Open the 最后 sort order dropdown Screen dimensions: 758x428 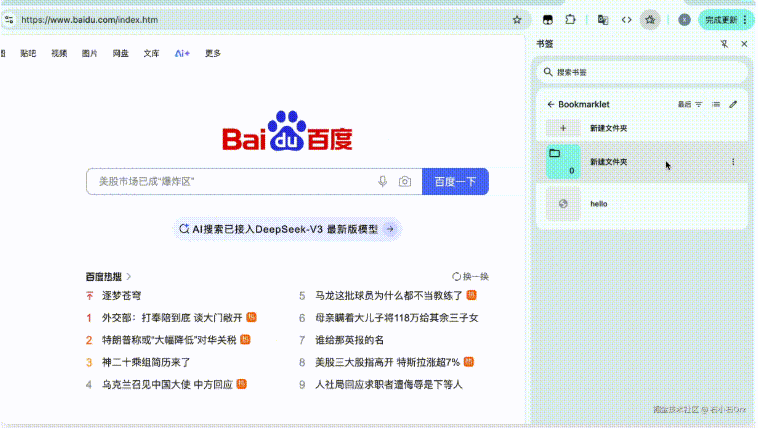pos(690,104)
